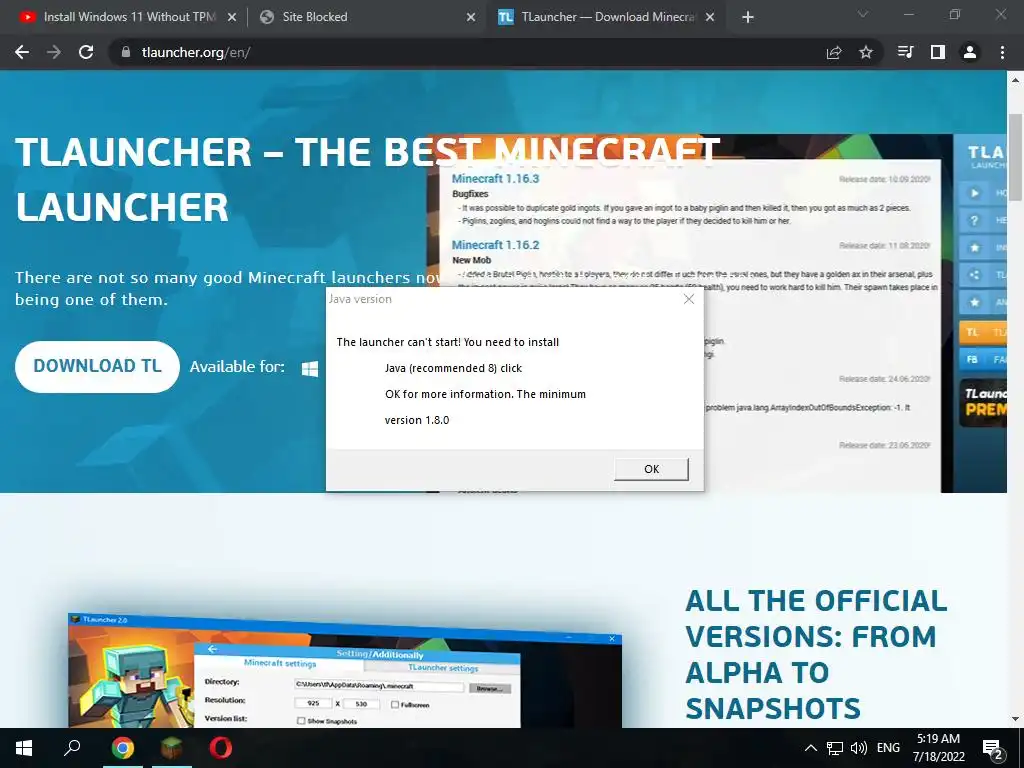Close the Site Blocked tab

click(x=471, y=18)
